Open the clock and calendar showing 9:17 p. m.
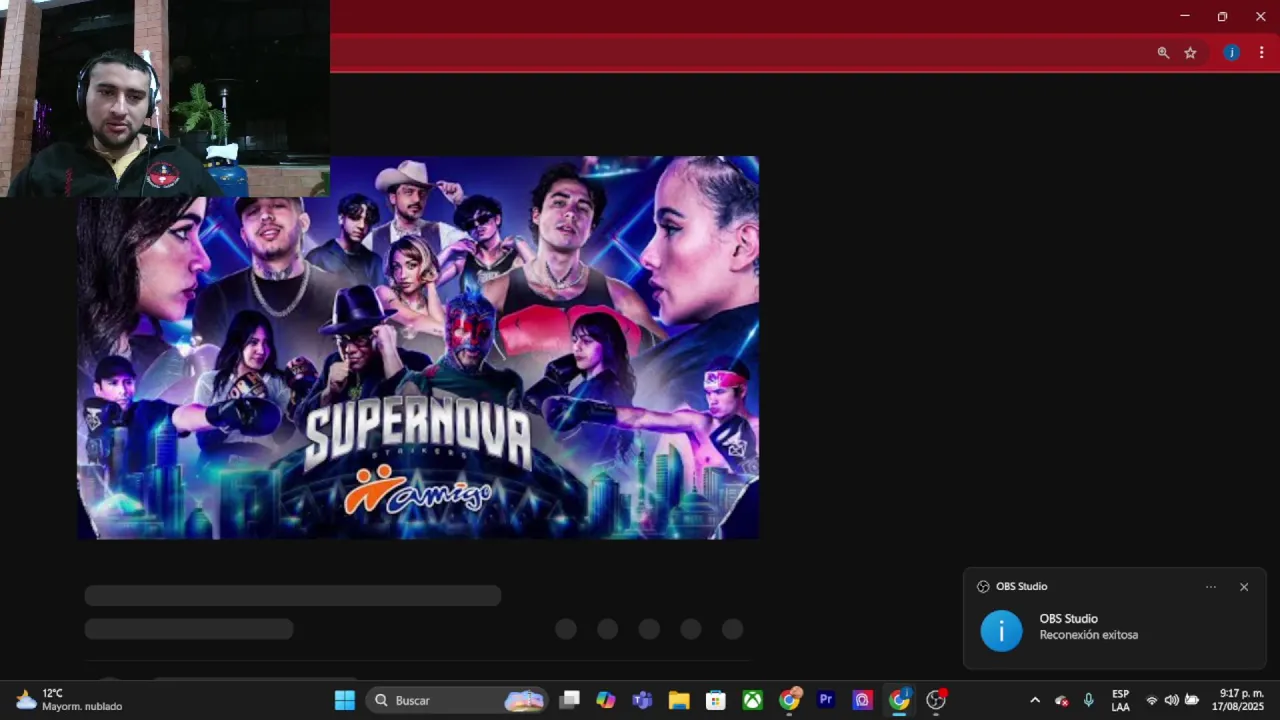 pyautogui.click(x=1238, y=700)
